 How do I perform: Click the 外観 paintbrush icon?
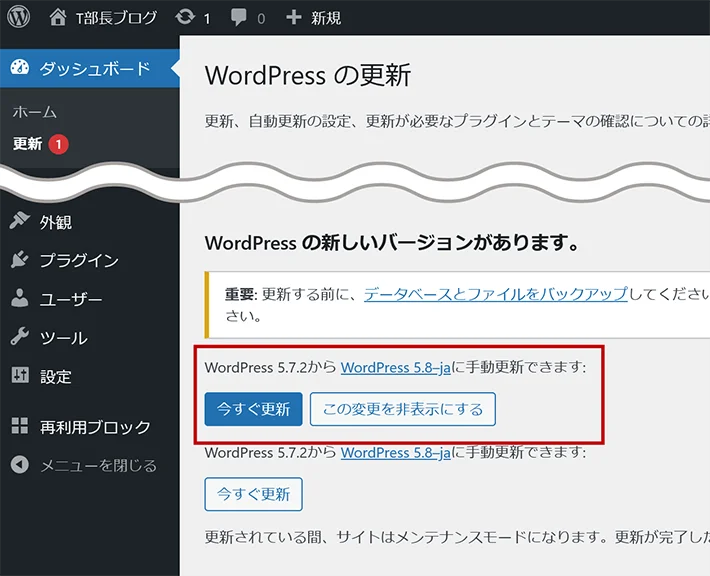coord(19,221)
